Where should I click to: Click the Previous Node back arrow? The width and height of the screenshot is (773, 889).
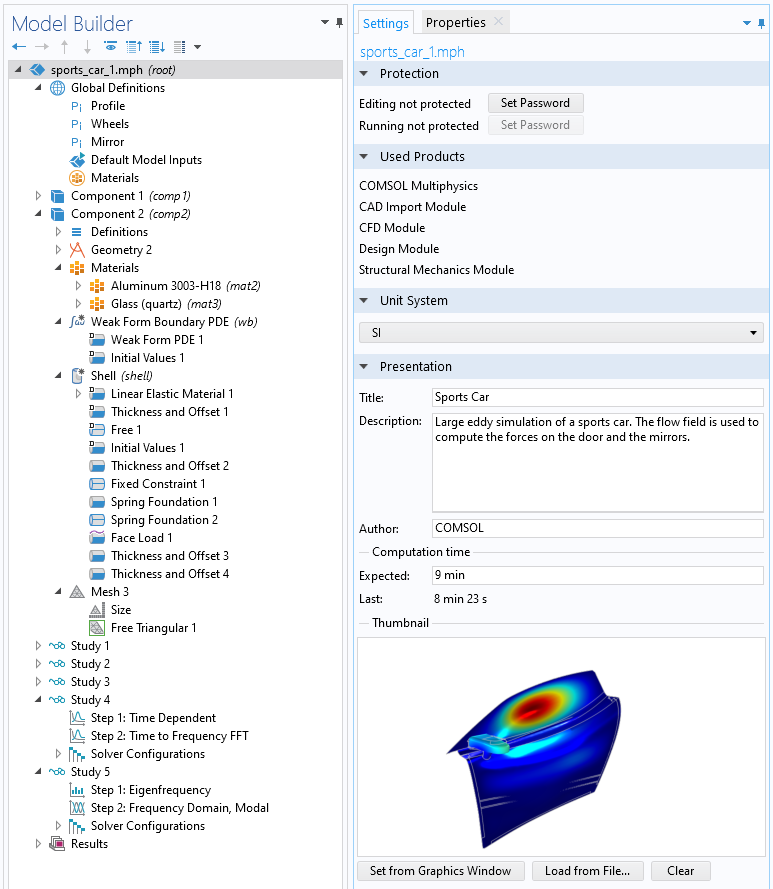[19, 47]
